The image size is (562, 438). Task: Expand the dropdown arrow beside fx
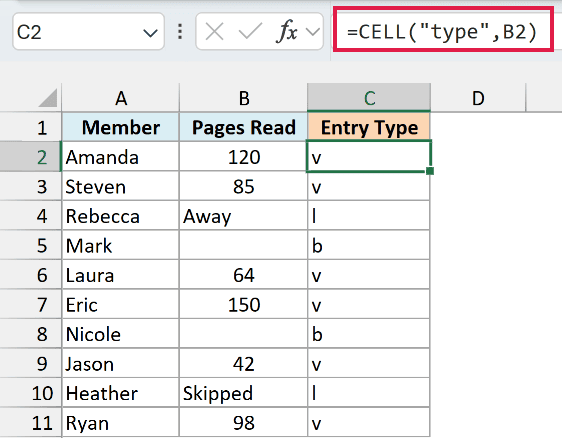pos(313,33)
